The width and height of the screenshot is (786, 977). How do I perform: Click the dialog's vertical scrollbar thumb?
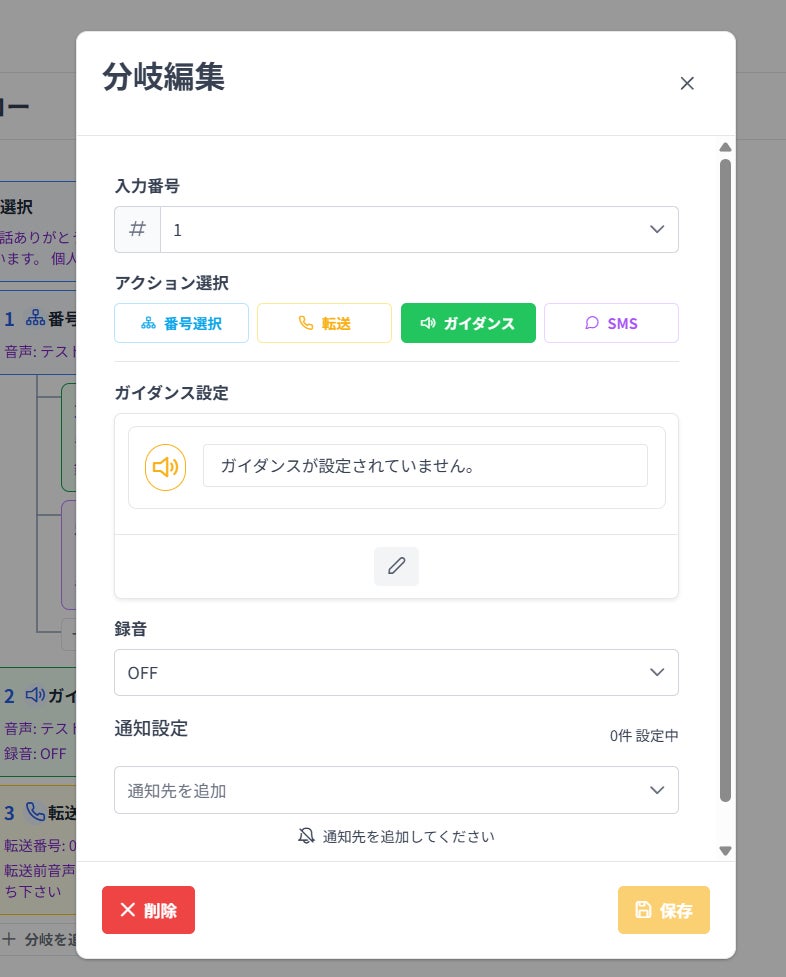pyautogui.click(x=725, y=480)
